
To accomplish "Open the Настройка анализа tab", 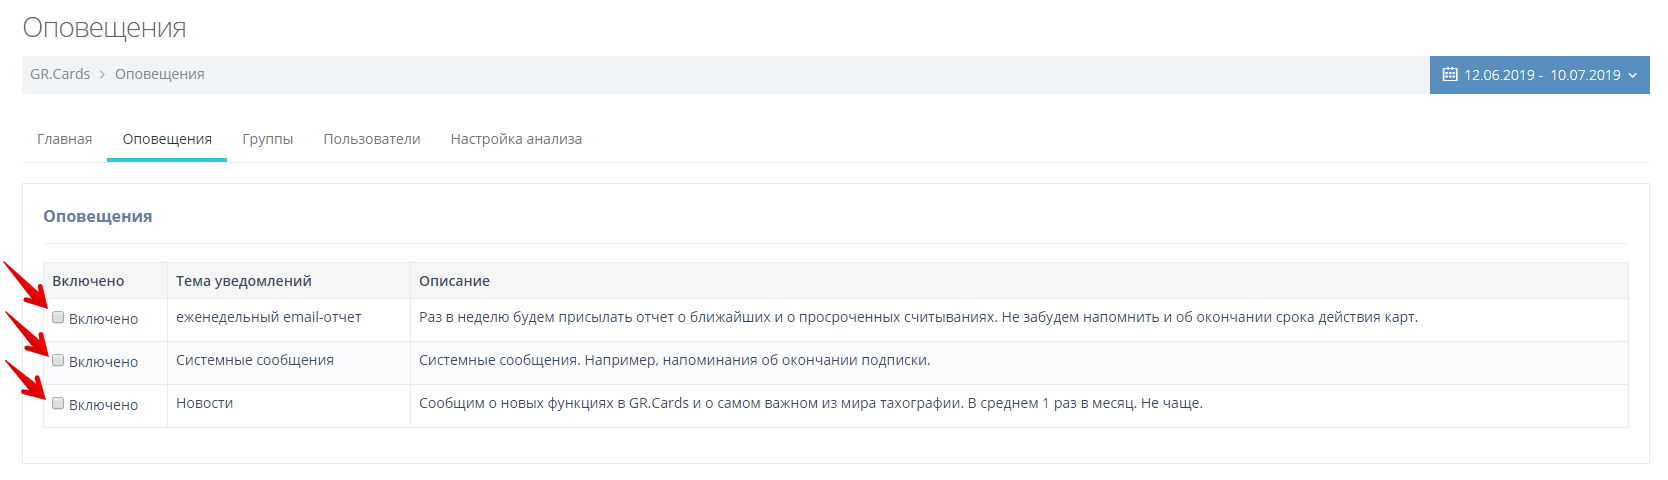I will [x=516, y=139].
